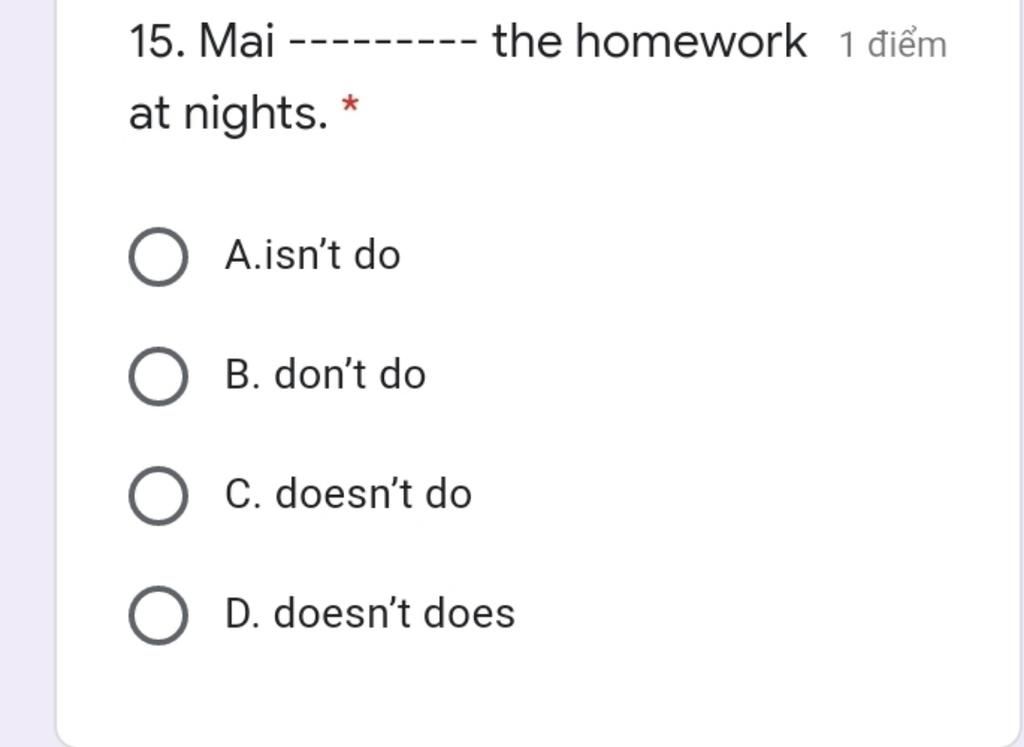Image resolution: width=1024 pixels, height=747 pixels.
Task: Click the word the before homework
Action: 527,41
